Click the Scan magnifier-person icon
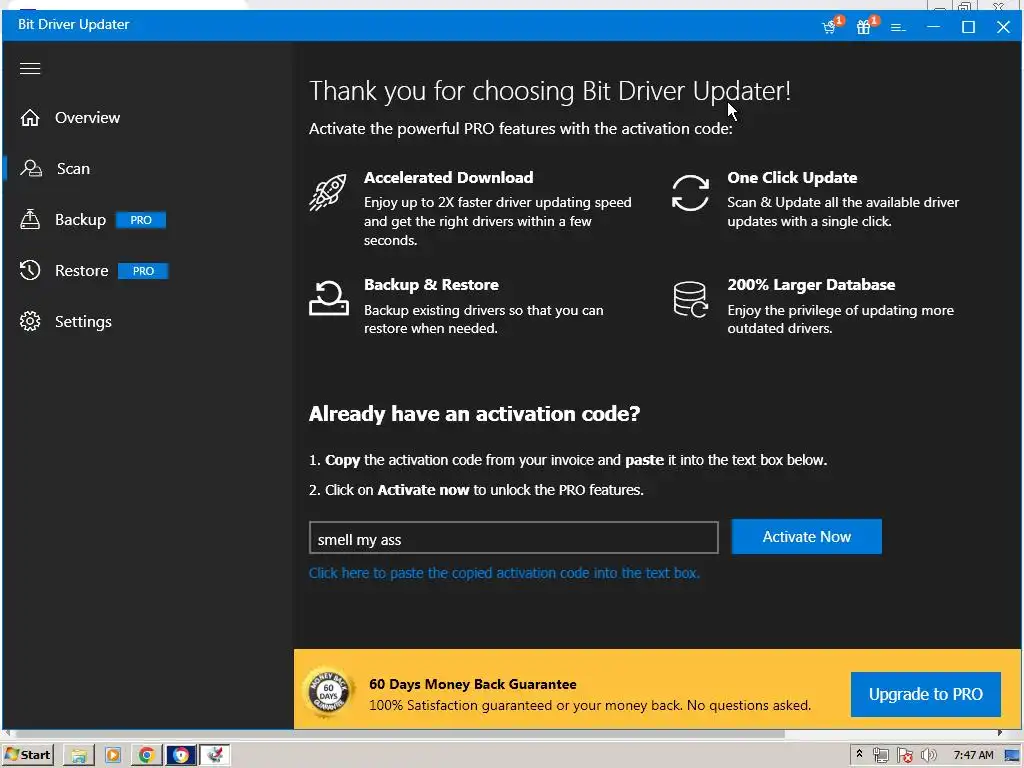Screen dimensions: 1024x768 click(x=31, y=168)
